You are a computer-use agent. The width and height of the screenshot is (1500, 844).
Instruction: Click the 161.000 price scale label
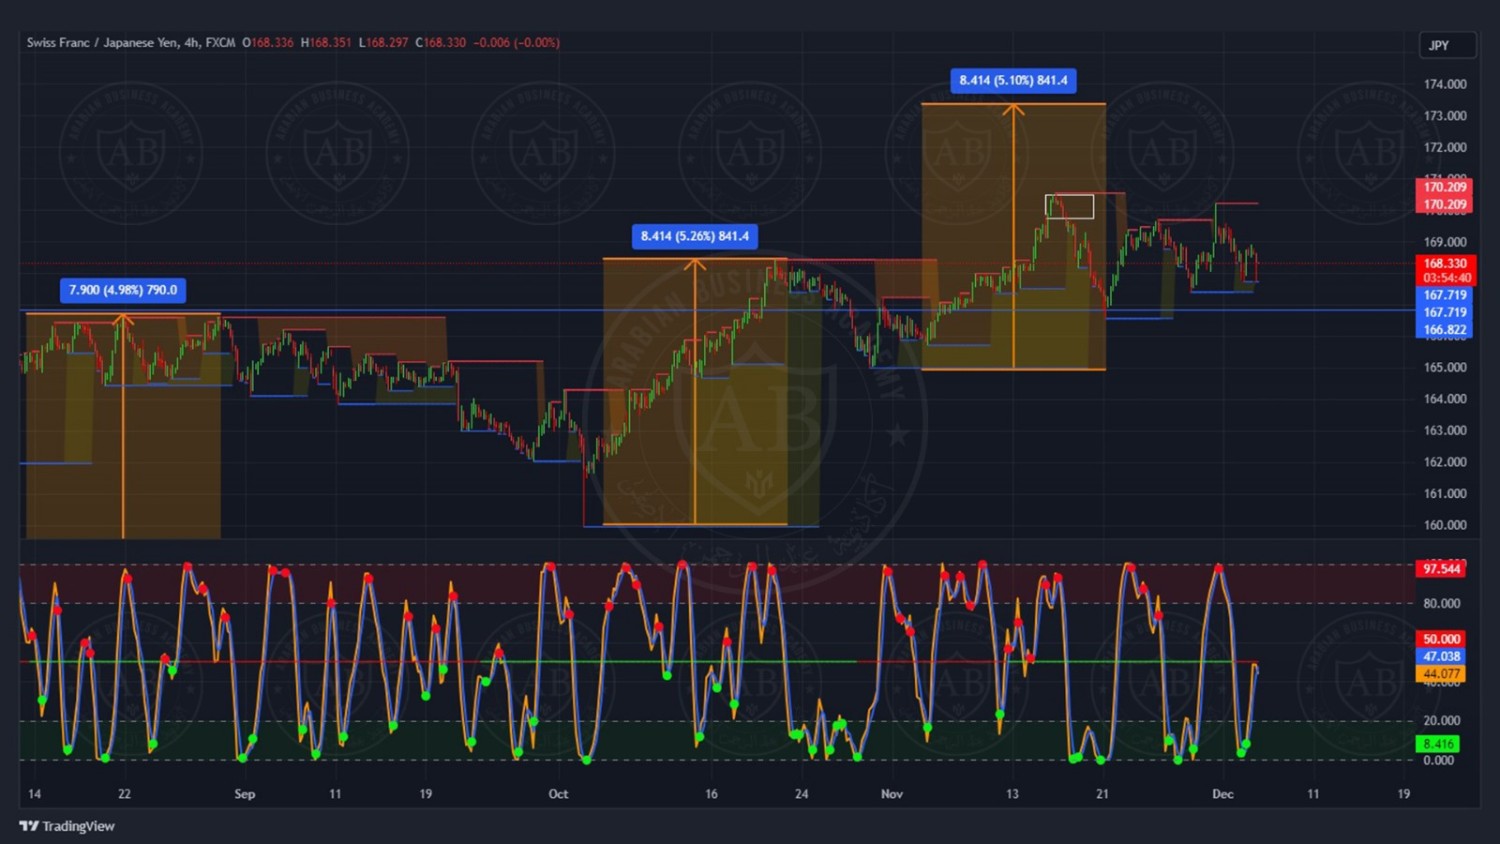click(x=1445, y=494)
